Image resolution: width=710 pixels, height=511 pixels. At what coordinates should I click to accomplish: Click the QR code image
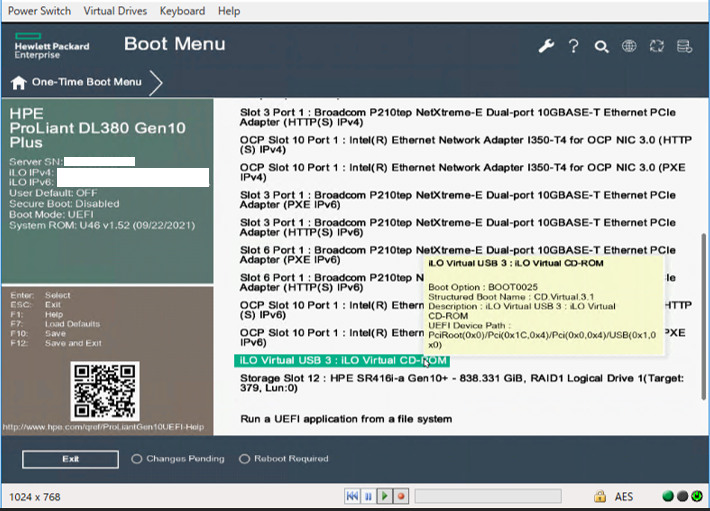pyautogui.click(x=105, y=391)
